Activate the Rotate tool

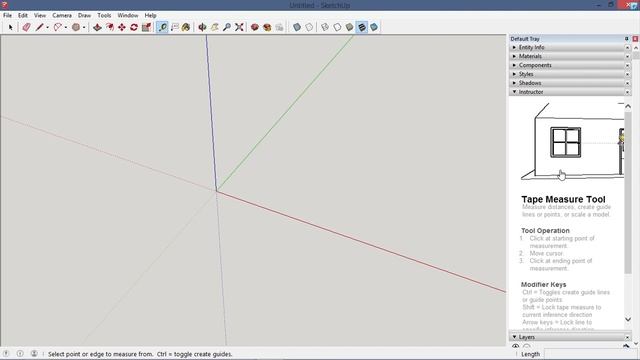click(x=134, y=27)
